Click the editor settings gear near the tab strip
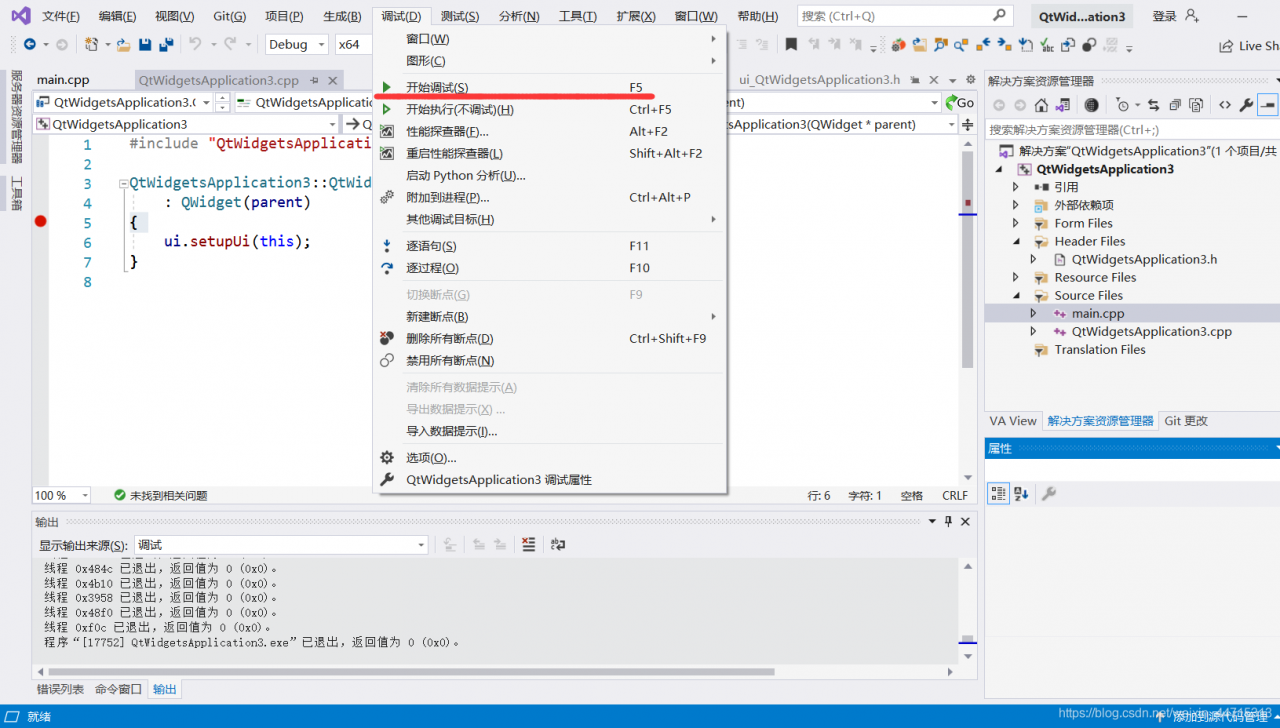Image resolution: width=1280 pixels, height=728 pixels. (x=970, y=80)
